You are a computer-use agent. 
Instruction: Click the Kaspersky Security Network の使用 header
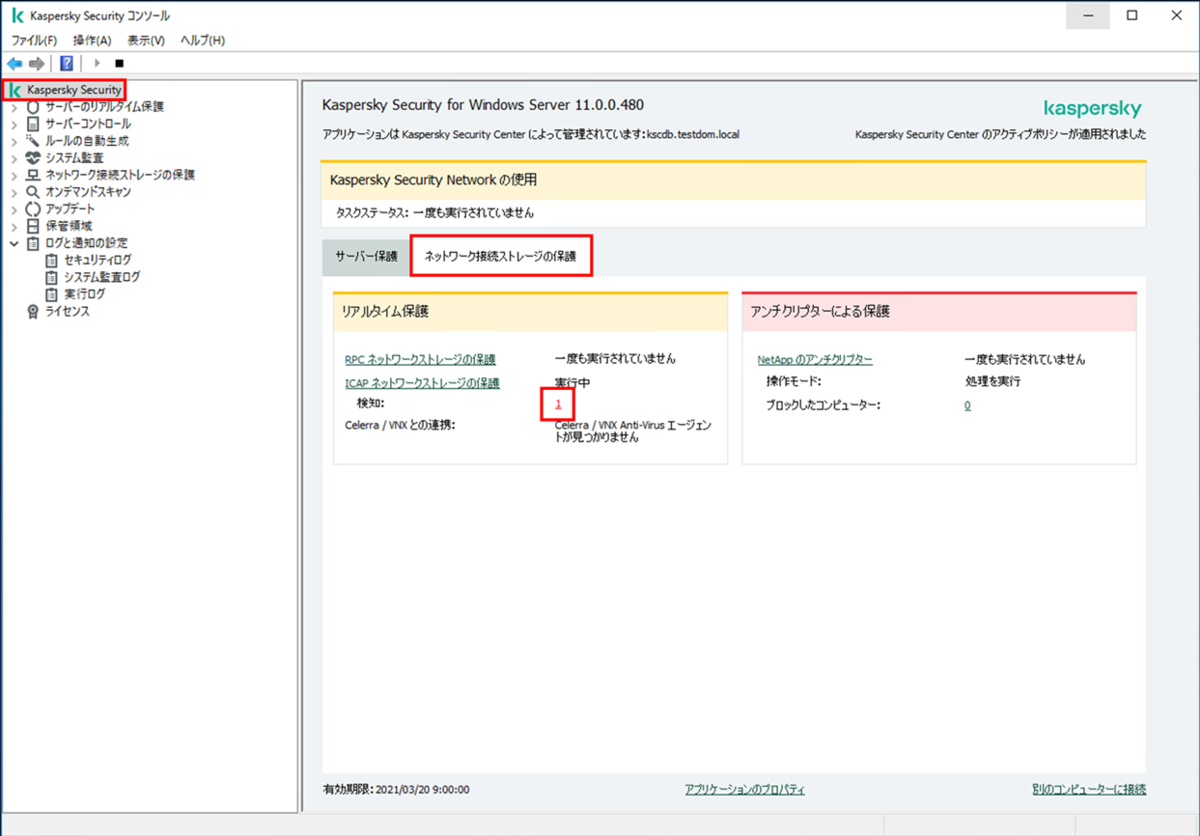pyautogui.click(x=734, y=180)
